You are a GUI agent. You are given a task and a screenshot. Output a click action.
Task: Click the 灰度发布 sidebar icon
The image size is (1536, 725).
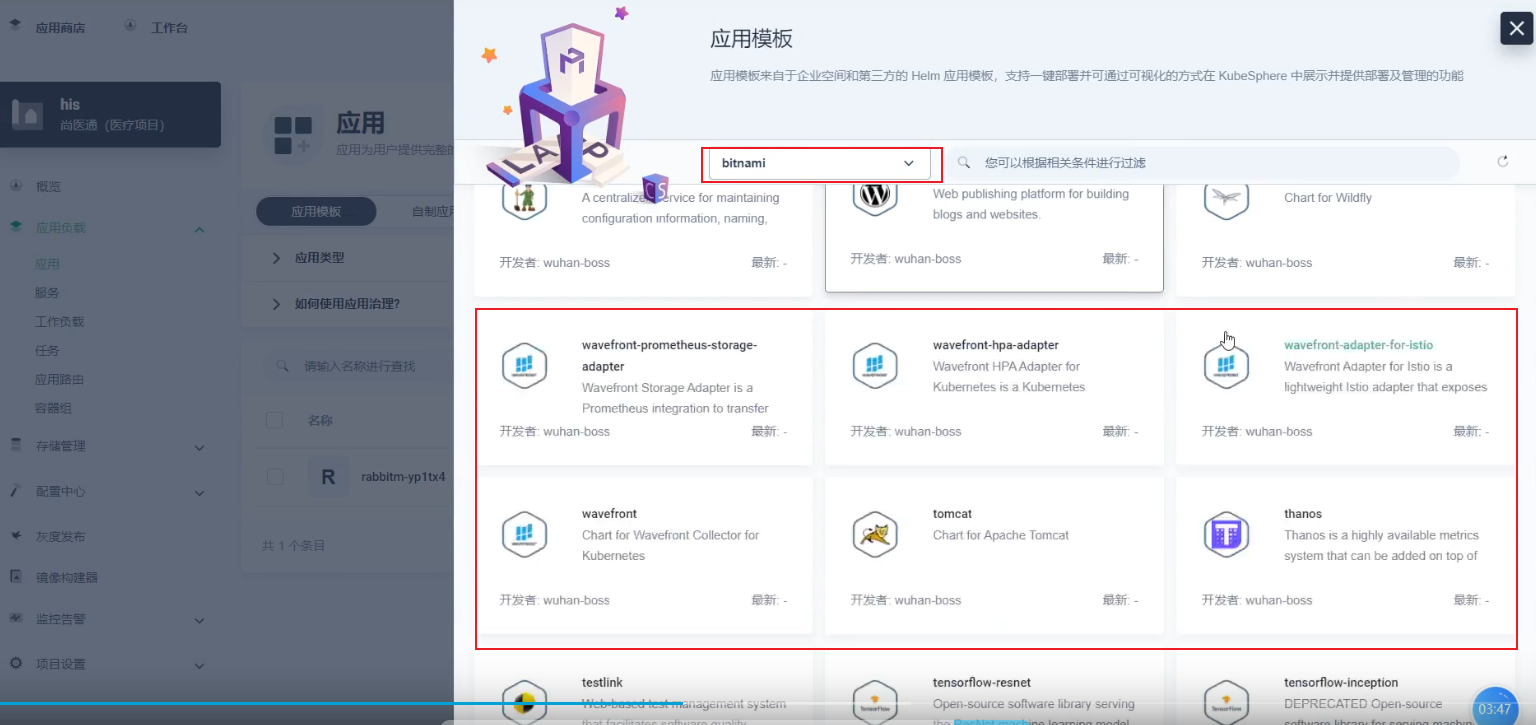[x=16, y=536]
